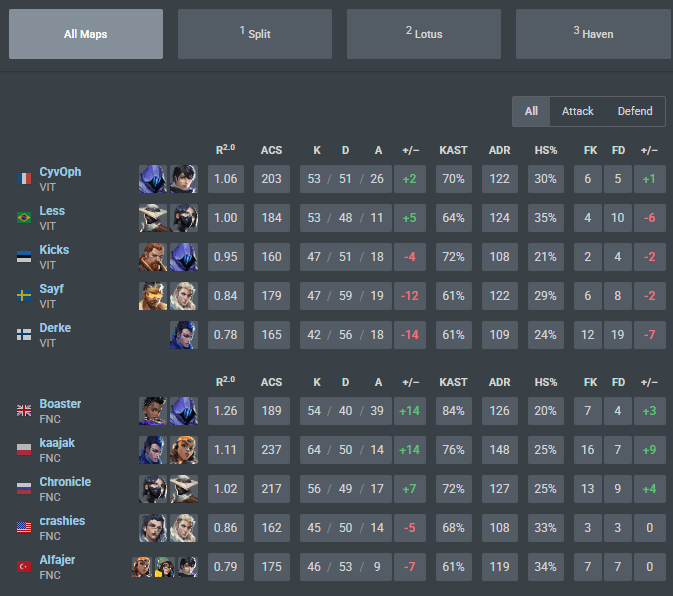Click Boaster's rating 1.26 stat cell
The image size is (673, 596).
[x=226, y=411]
